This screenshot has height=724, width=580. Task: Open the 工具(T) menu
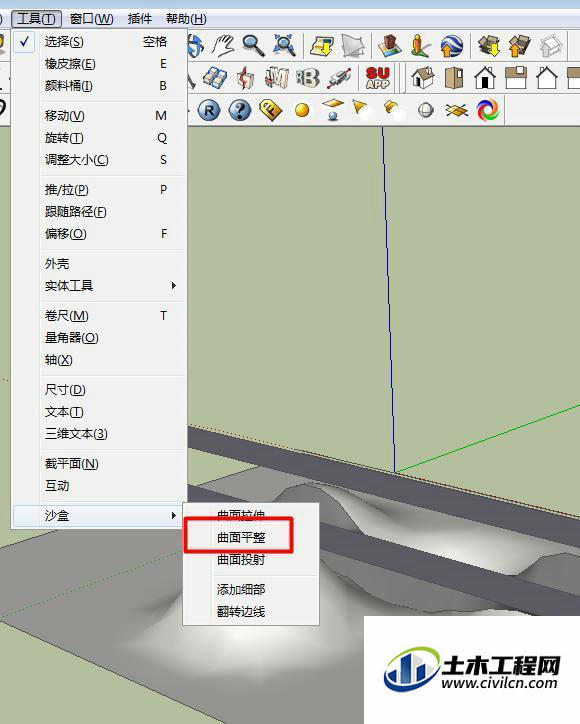[36, 19]
